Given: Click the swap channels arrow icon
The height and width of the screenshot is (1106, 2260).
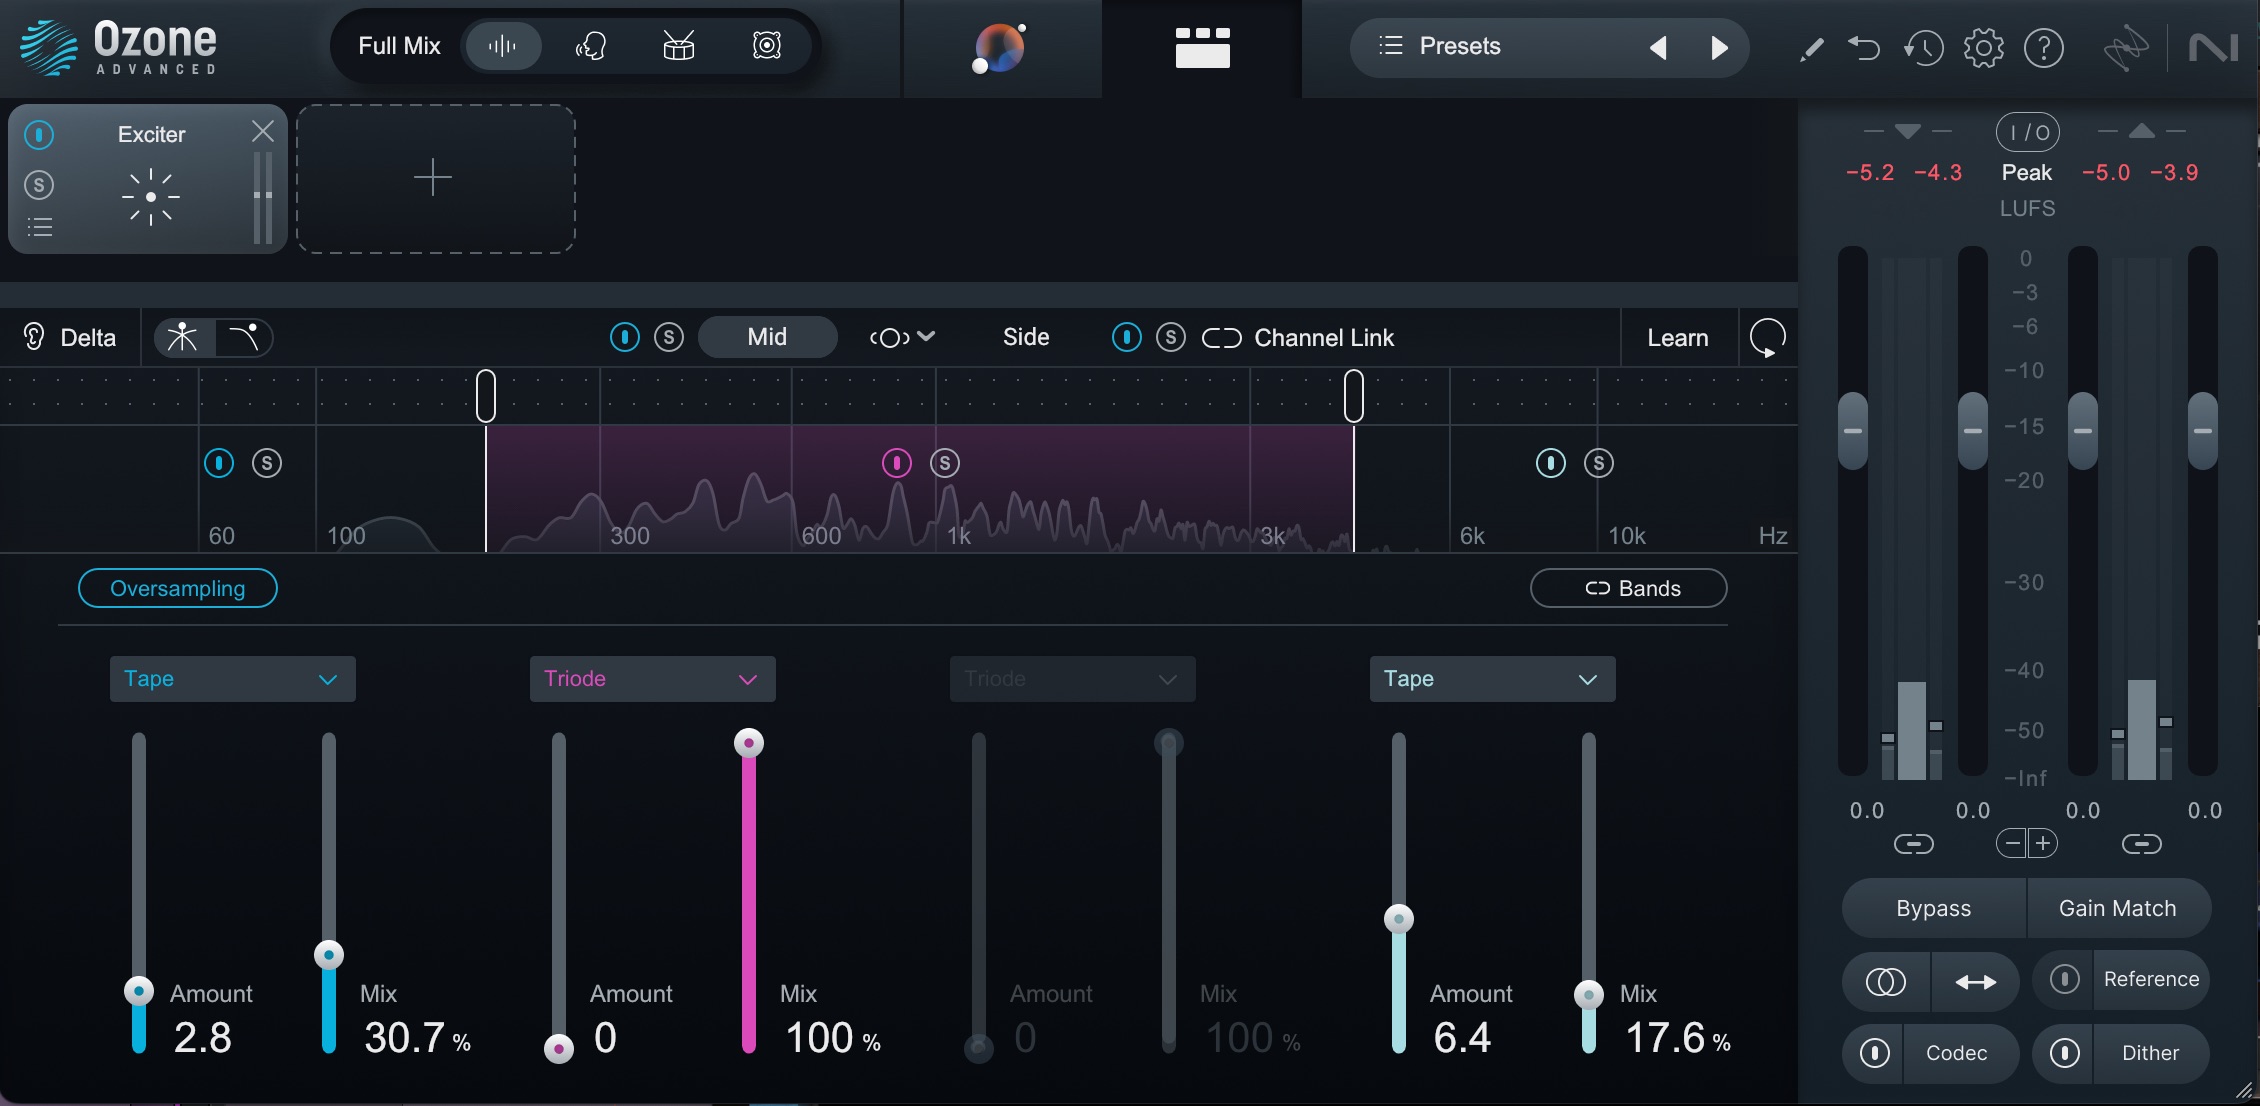Looking at the screenshot, I should (1975, 981).
